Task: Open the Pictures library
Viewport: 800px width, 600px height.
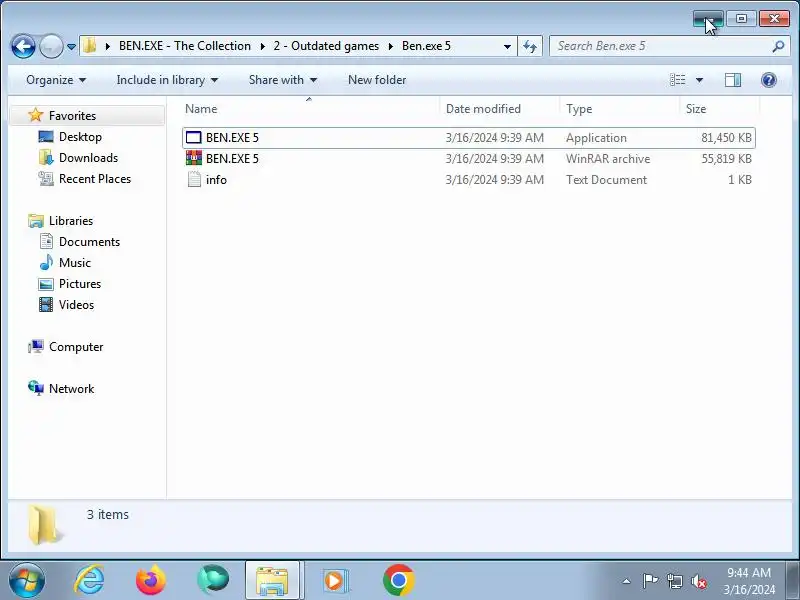Action: pyautogui.click(x=80, y=284)
